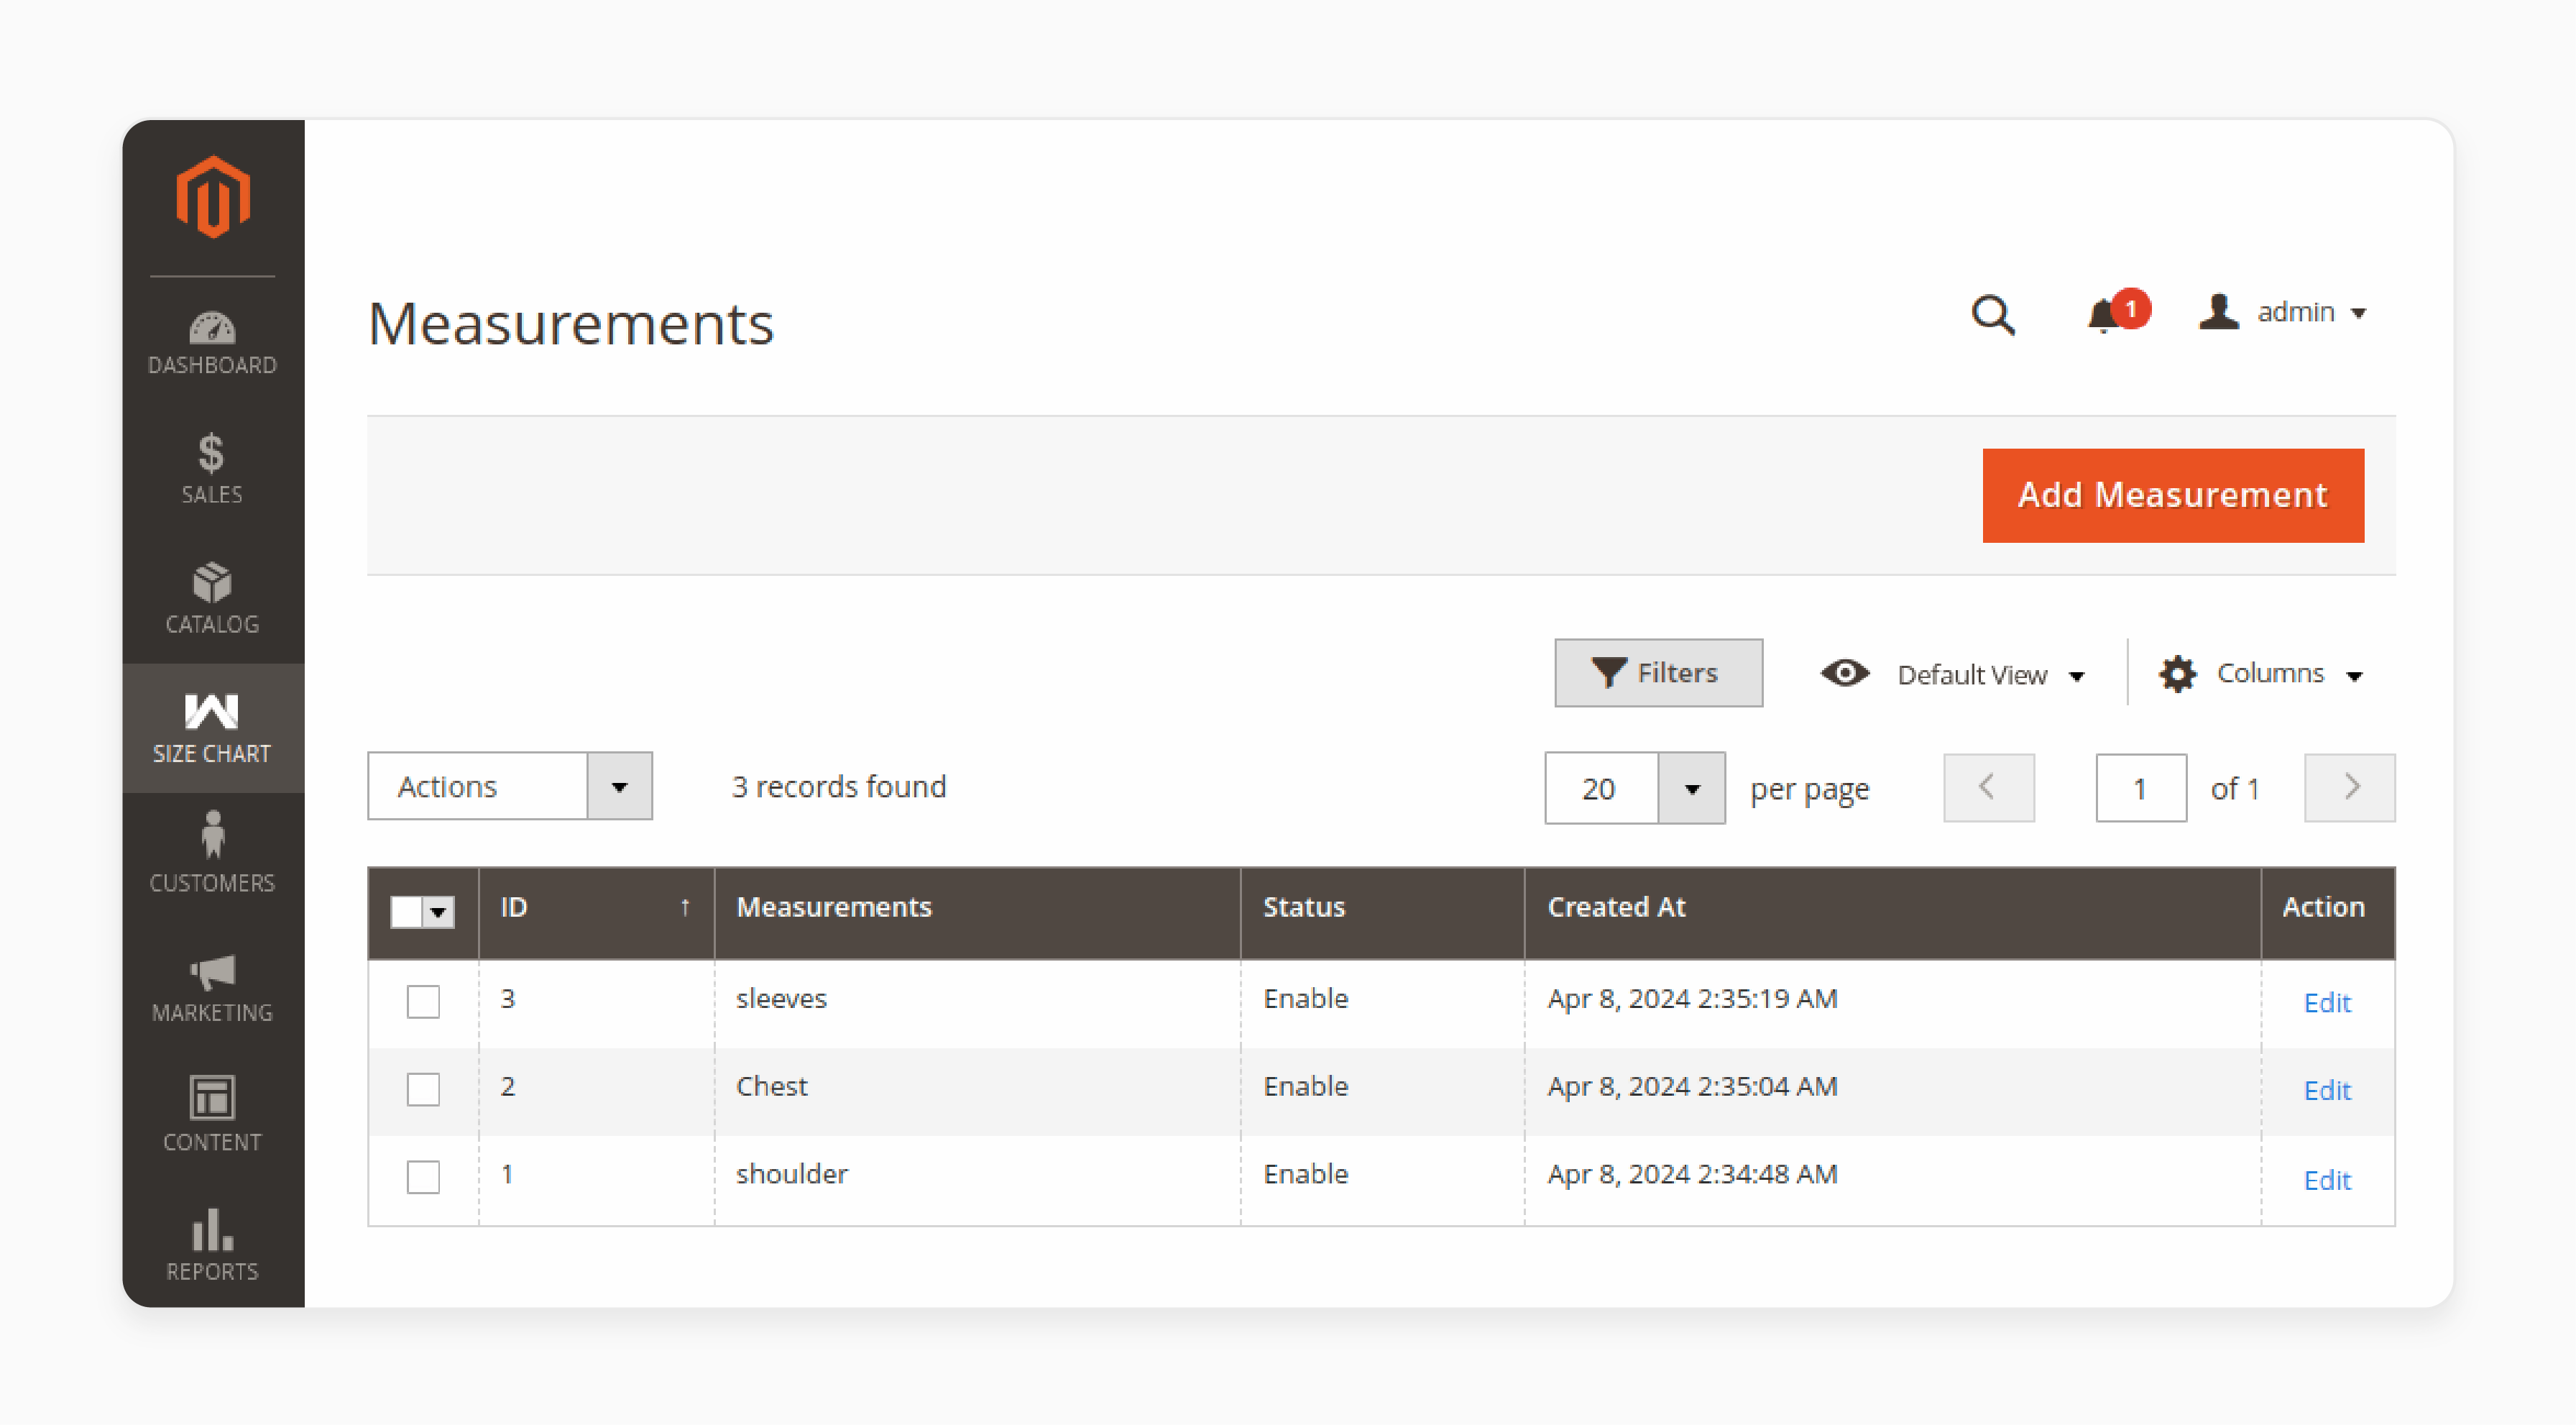Click the Magento logo icon

pyautogui.click(x=212, y=197)
